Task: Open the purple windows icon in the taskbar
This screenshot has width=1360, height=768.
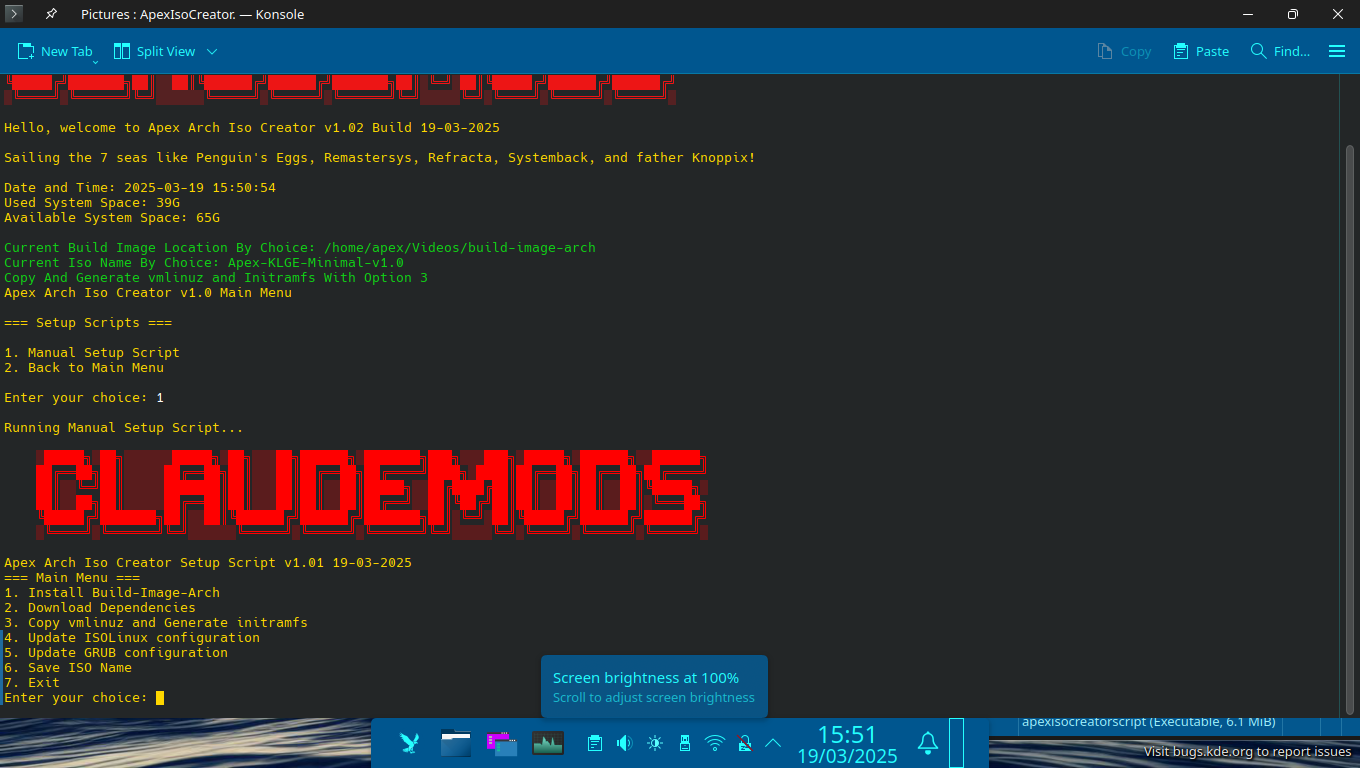Action: pos(502,743)
